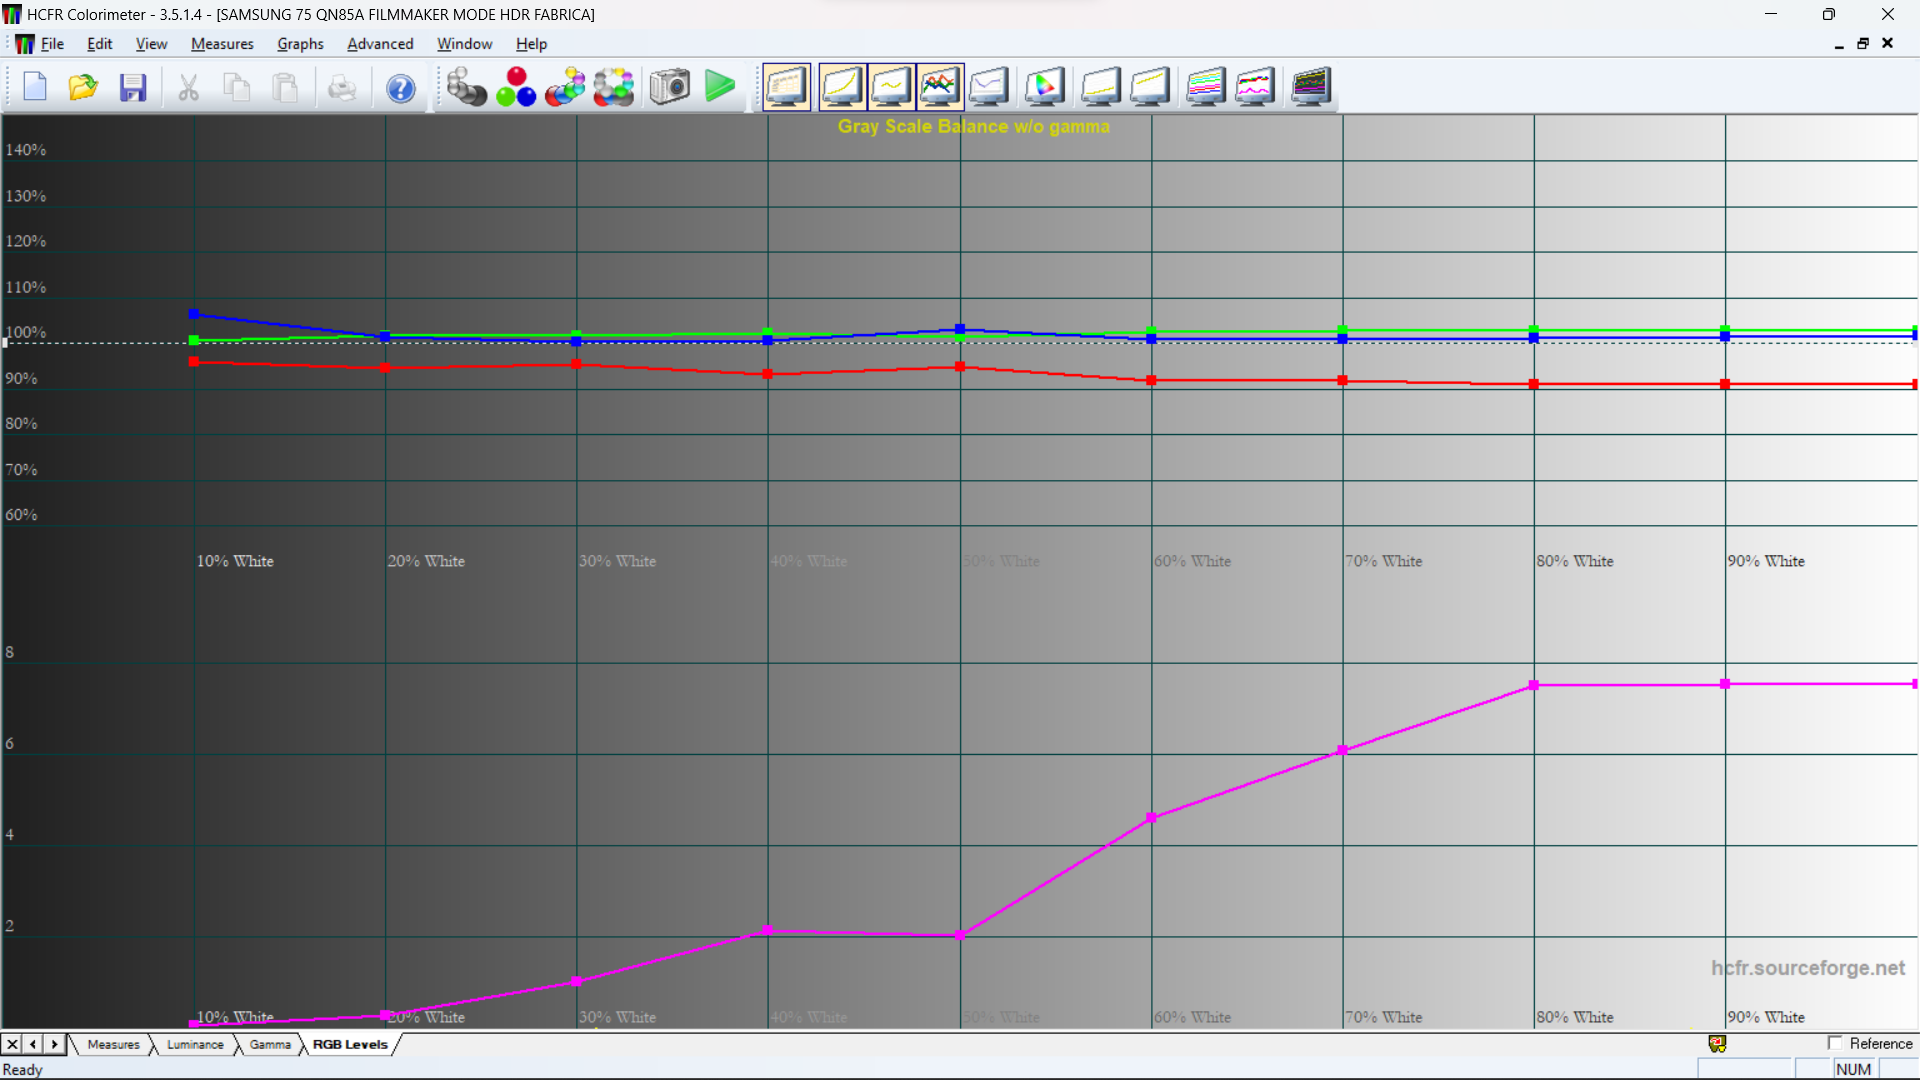Click the Open file folder icon
Image resolution: width=1920 pixels, height=1080 pixels.
(83, 87)
